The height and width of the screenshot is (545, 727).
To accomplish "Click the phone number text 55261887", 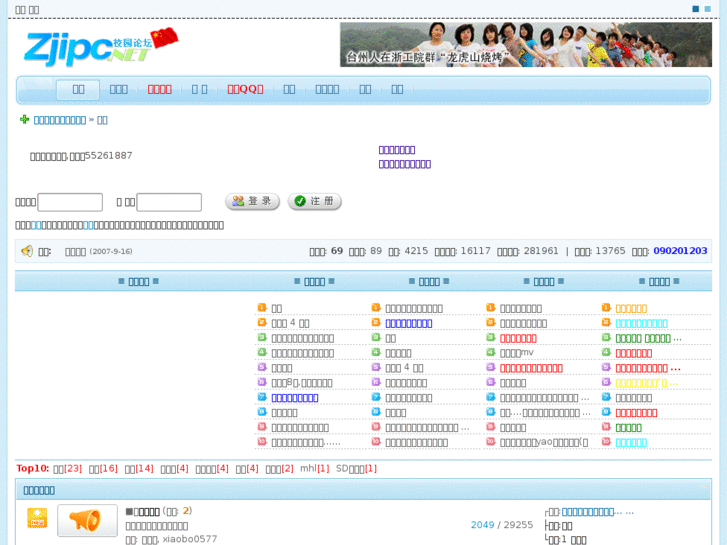I will click(108, 155).
